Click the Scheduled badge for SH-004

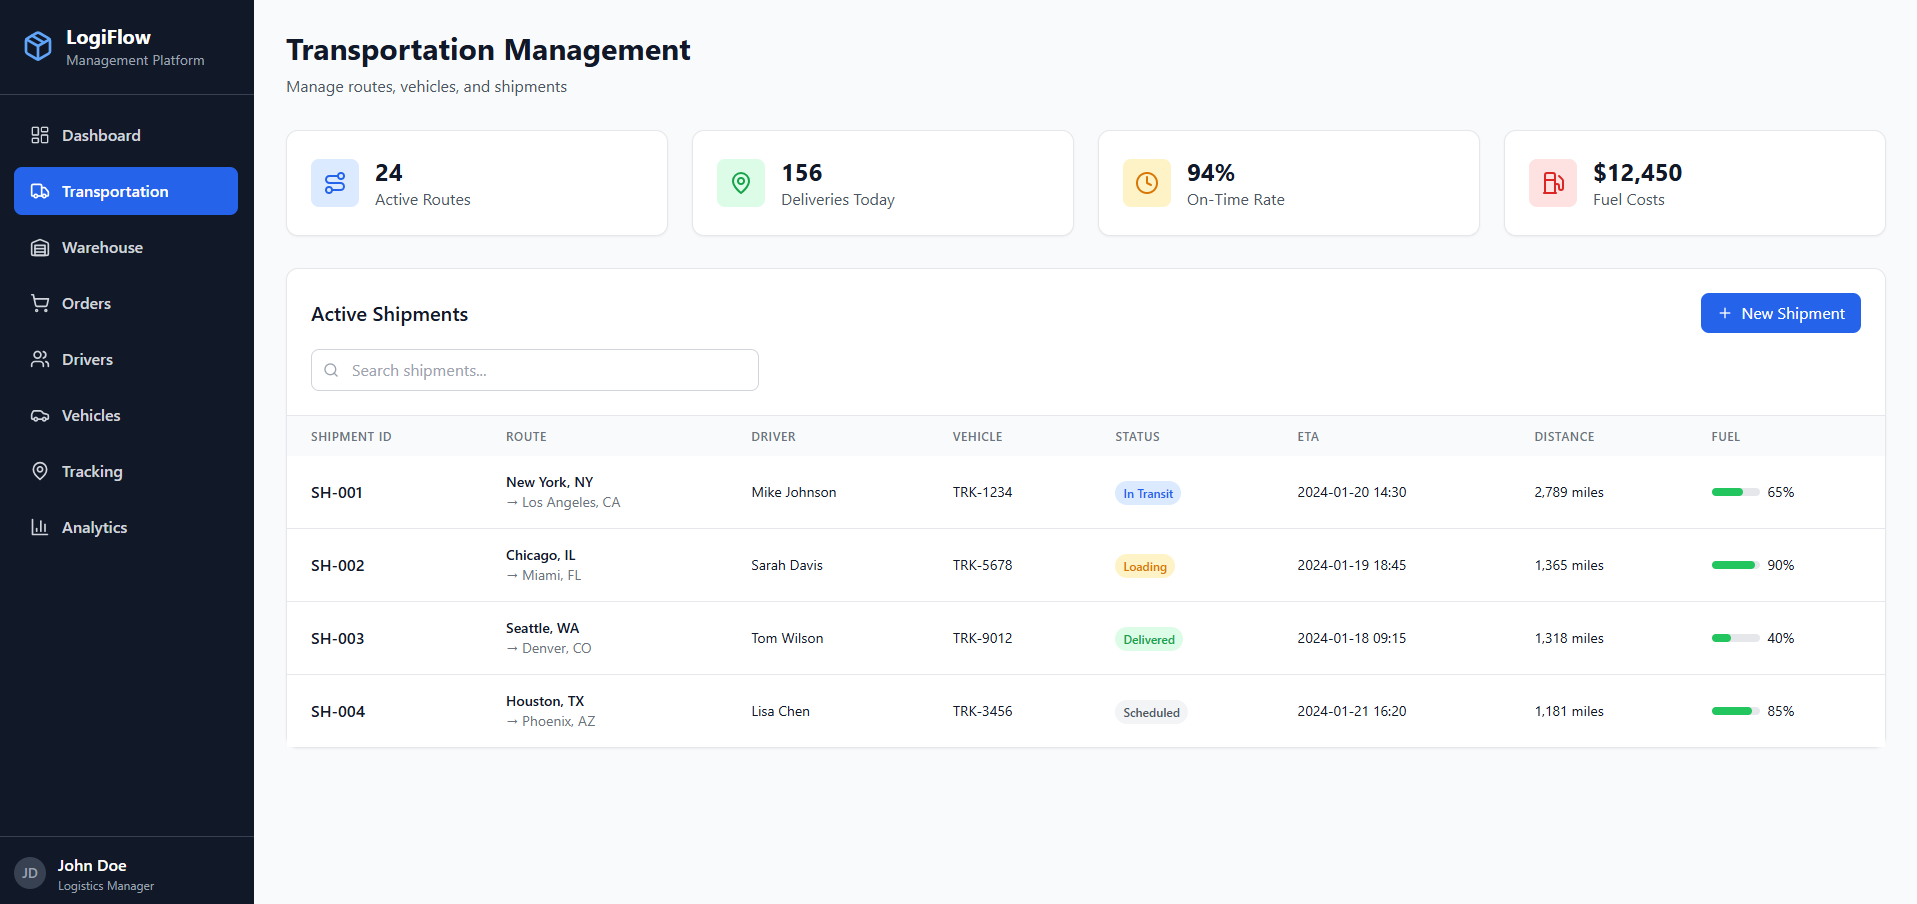(1151, 712)
